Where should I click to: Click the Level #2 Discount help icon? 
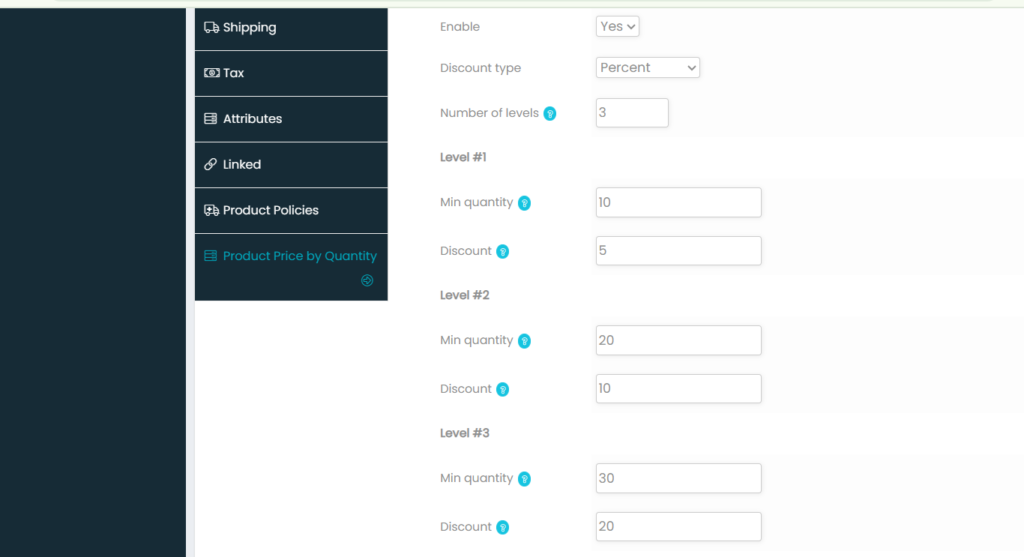pos(503,390)
